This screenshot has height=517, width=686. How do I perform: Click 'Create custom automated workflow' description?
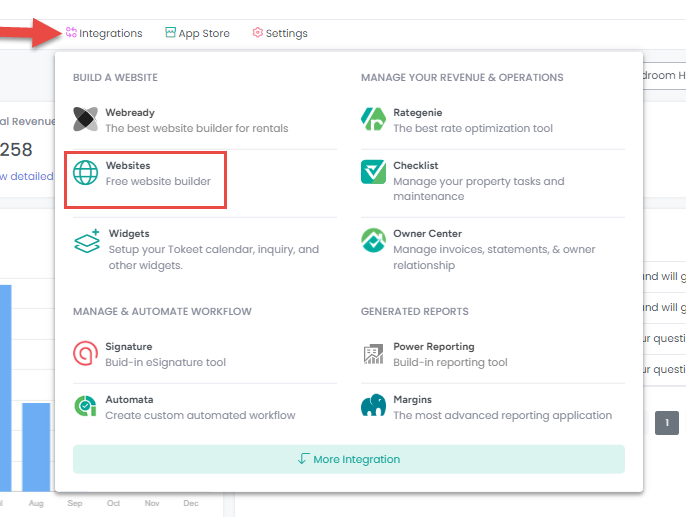click(200, 415)
